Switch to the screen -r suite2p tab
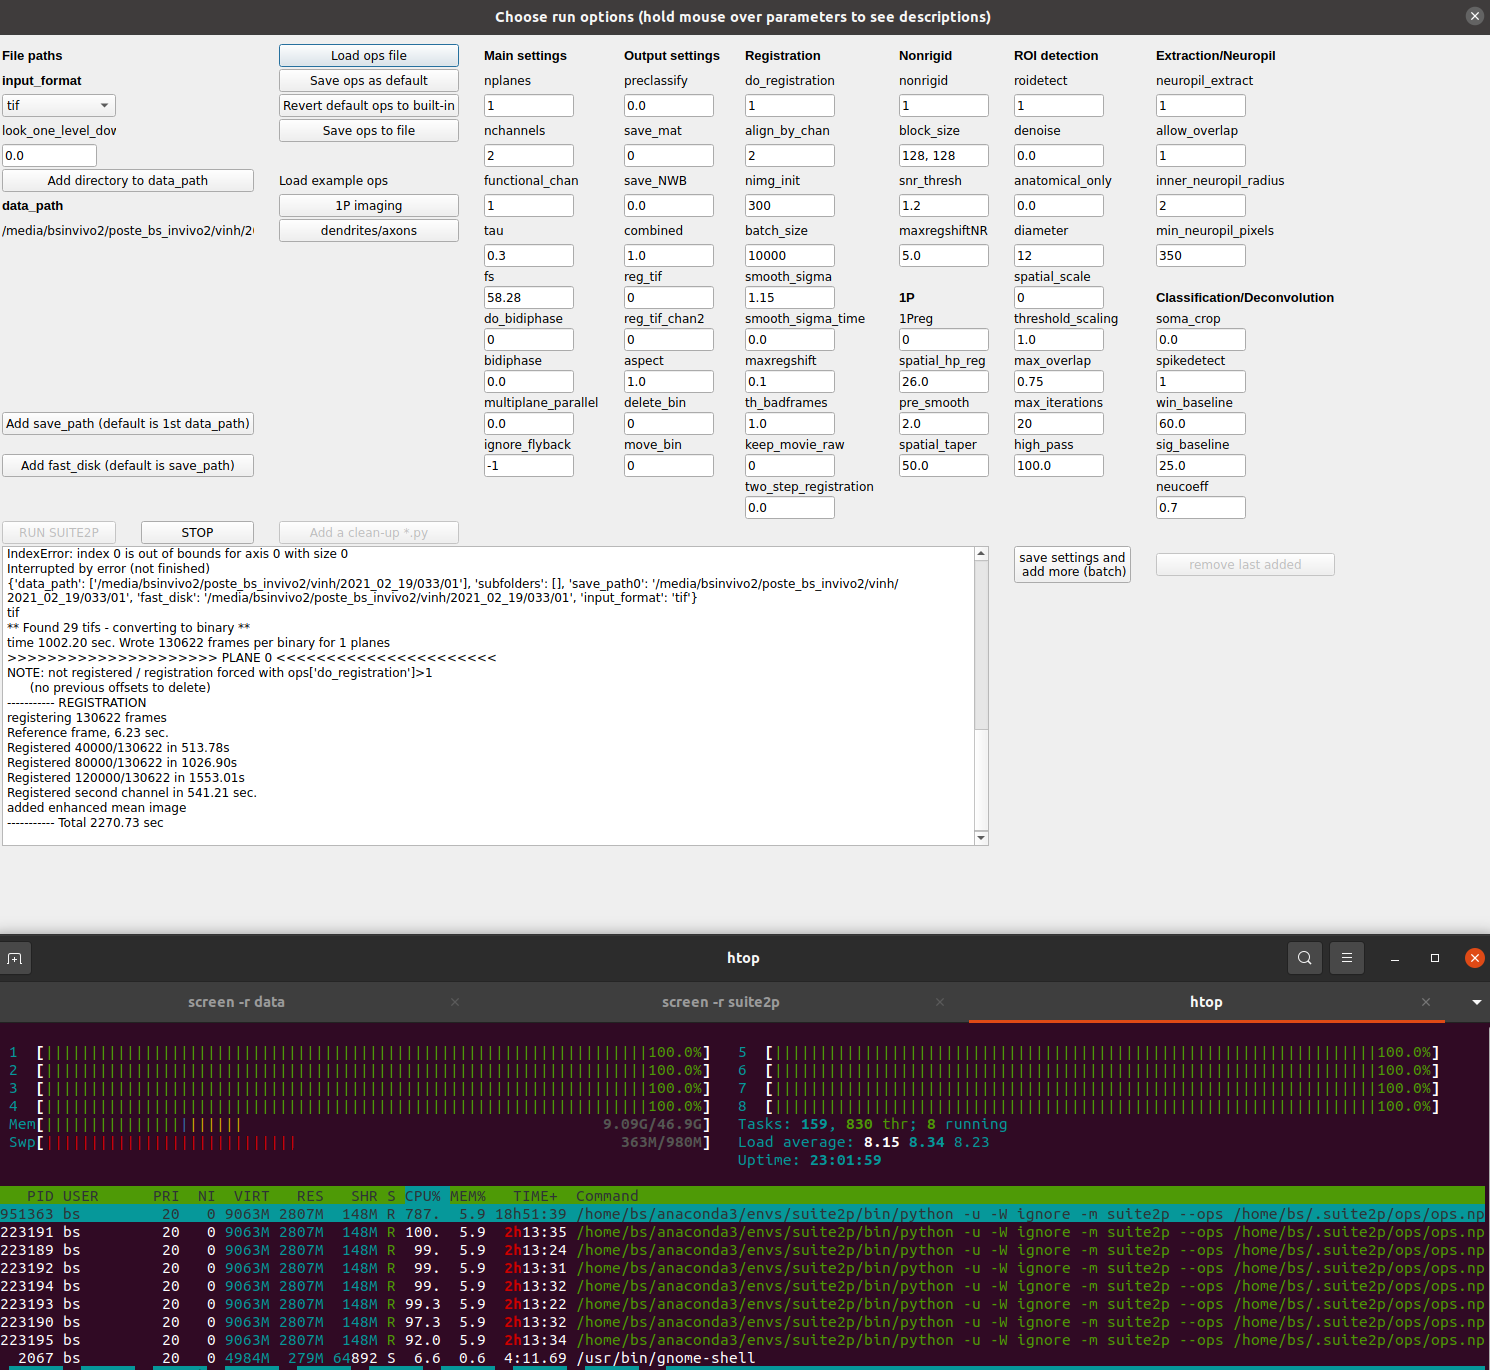 pos(721,1001)
